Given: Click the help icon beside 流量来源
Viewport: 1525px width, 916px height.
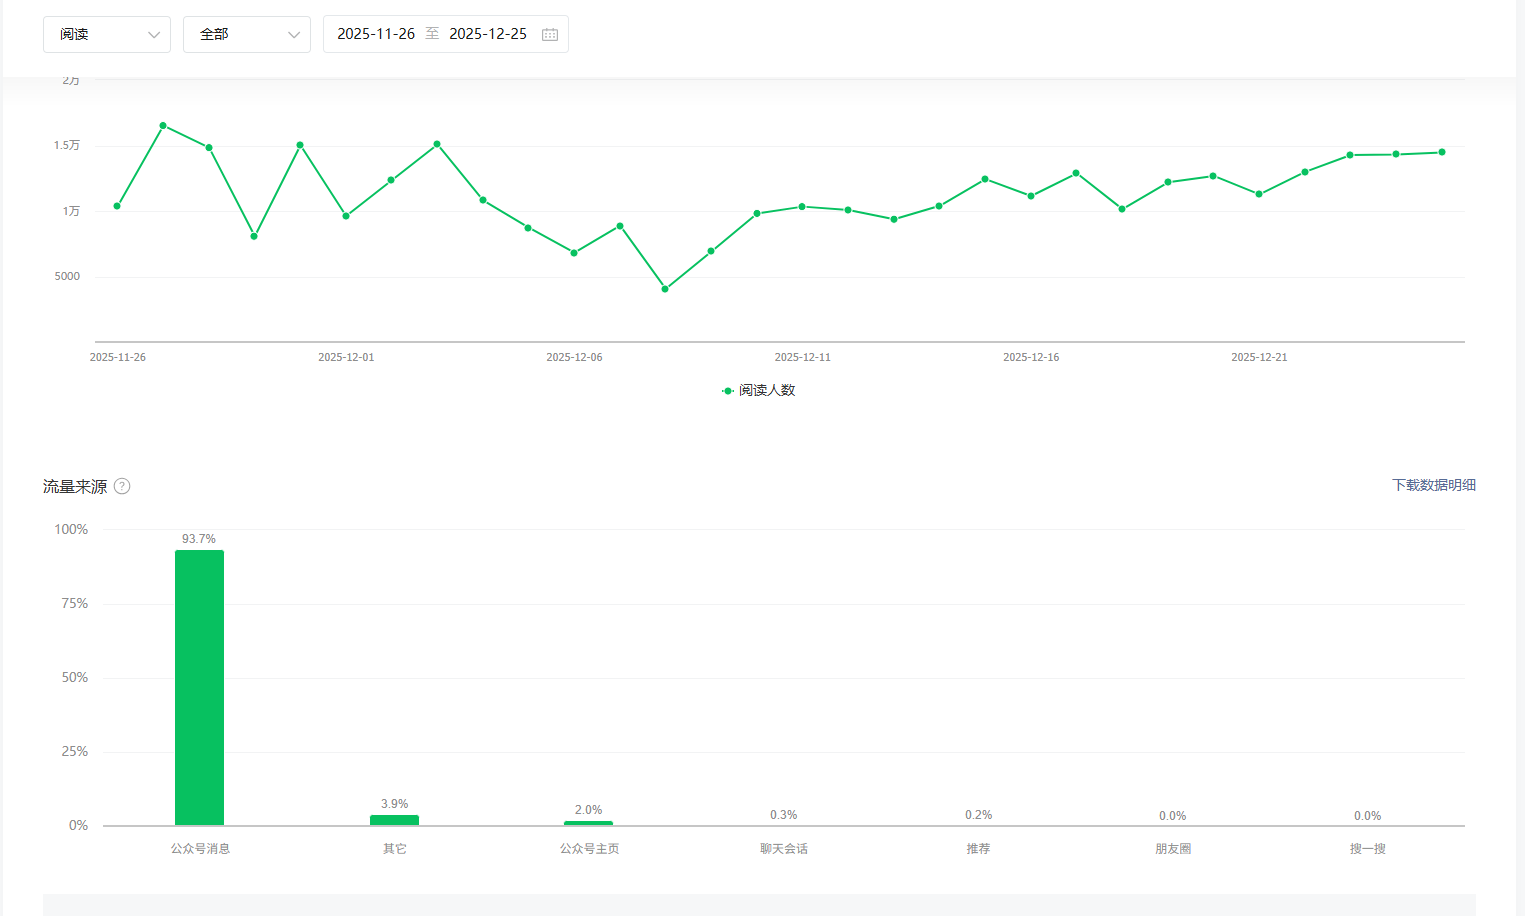Looking at the screenshot, I should 122,487.
